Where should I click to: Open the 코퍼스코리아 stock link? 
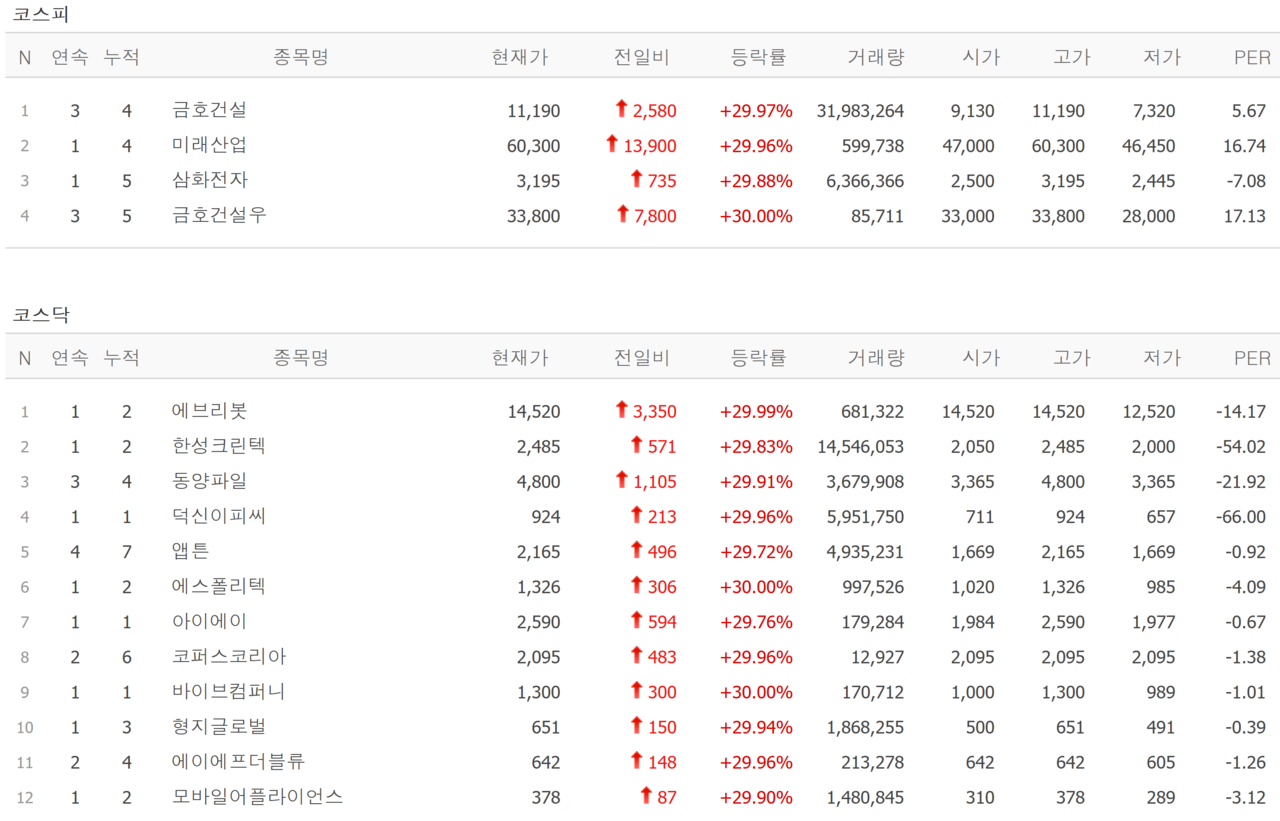tap(229, 656)
